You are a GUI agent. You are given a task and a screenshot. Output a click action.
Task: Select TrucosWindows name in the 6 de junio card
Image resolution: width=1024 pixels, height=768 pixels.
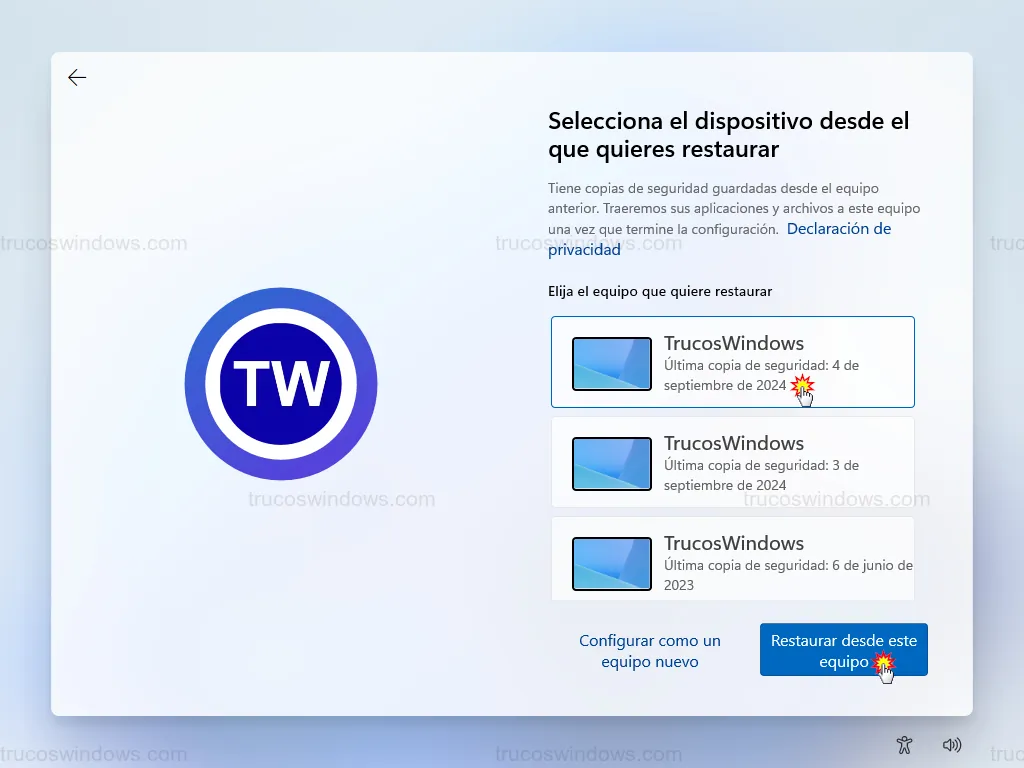pos(734,543)
